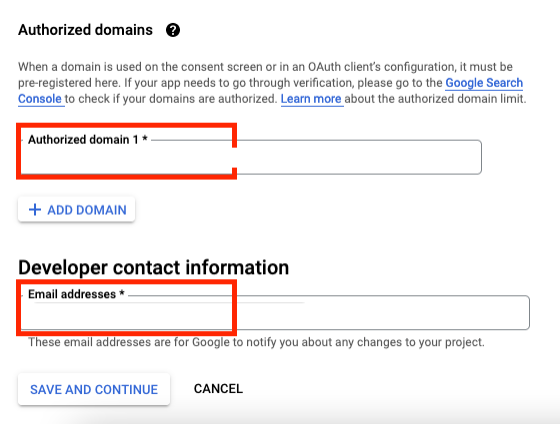The height and width of the screenshot is (424, 560).
Task: Click the Authorized domain 1 field label
Action: click(x=83, y=139)
